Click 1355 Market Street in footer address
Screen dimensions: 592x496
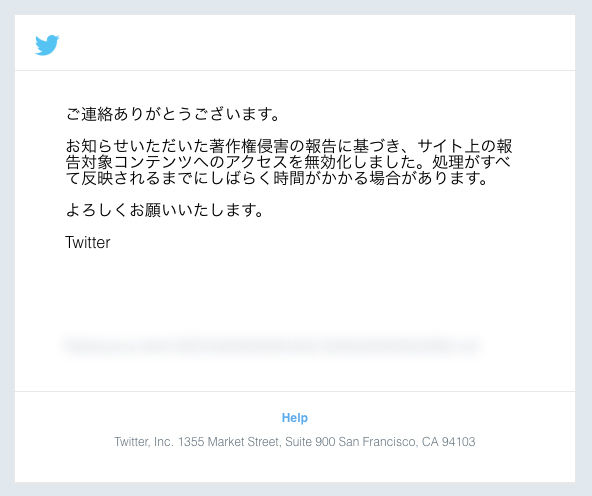coord(230,442)
